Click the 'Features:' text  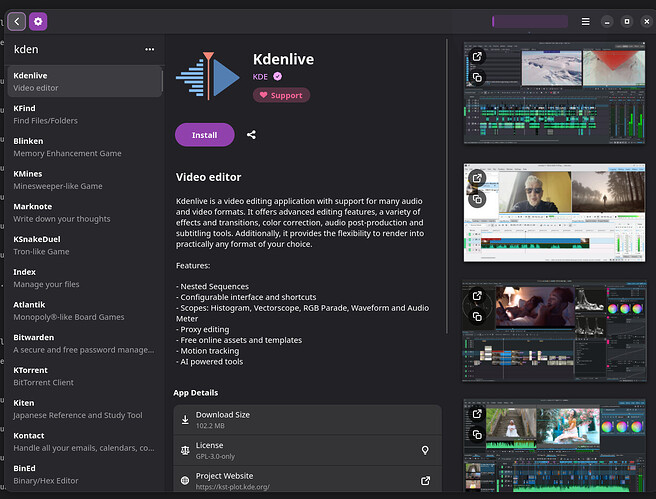click(193, 266)
